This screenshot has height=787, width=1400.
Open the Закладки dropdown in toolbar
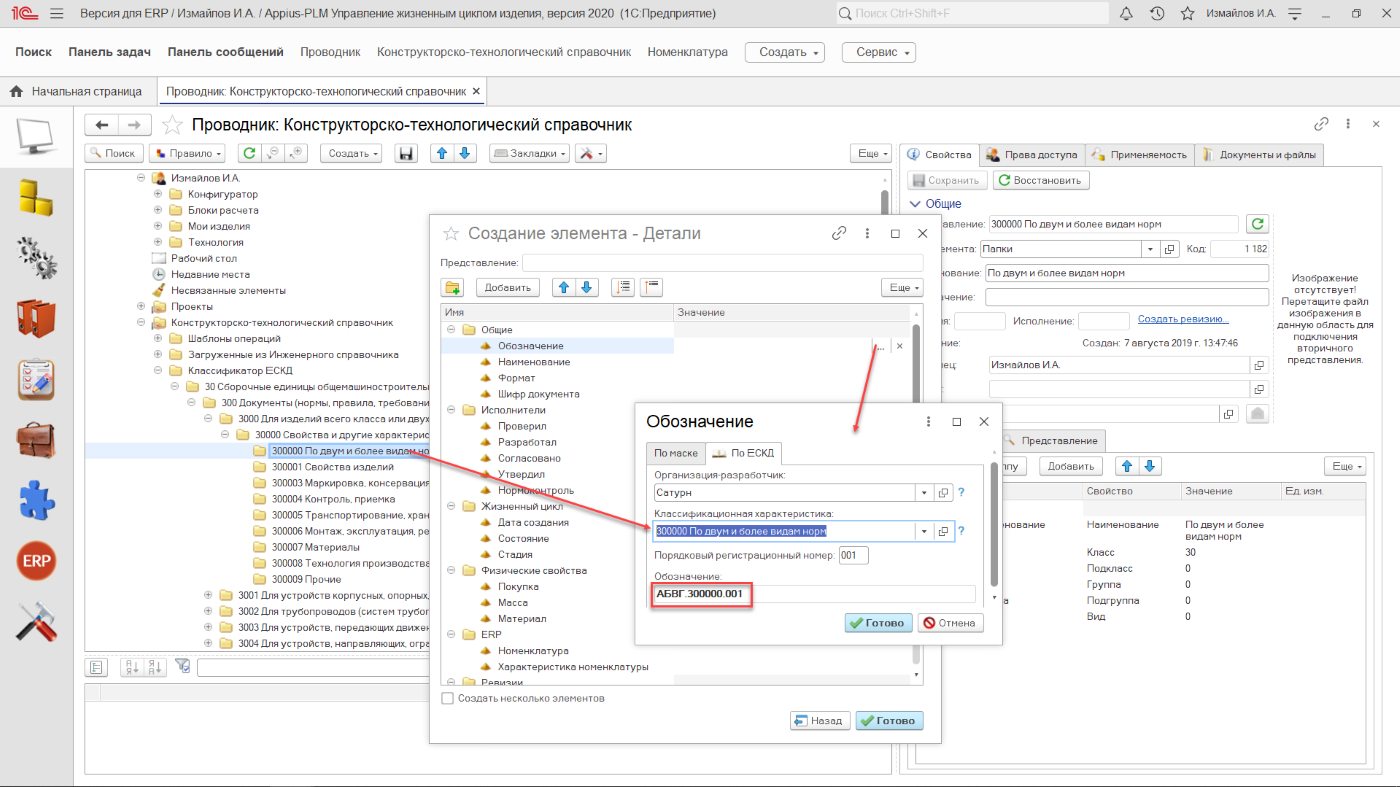[x=529, y=153]
